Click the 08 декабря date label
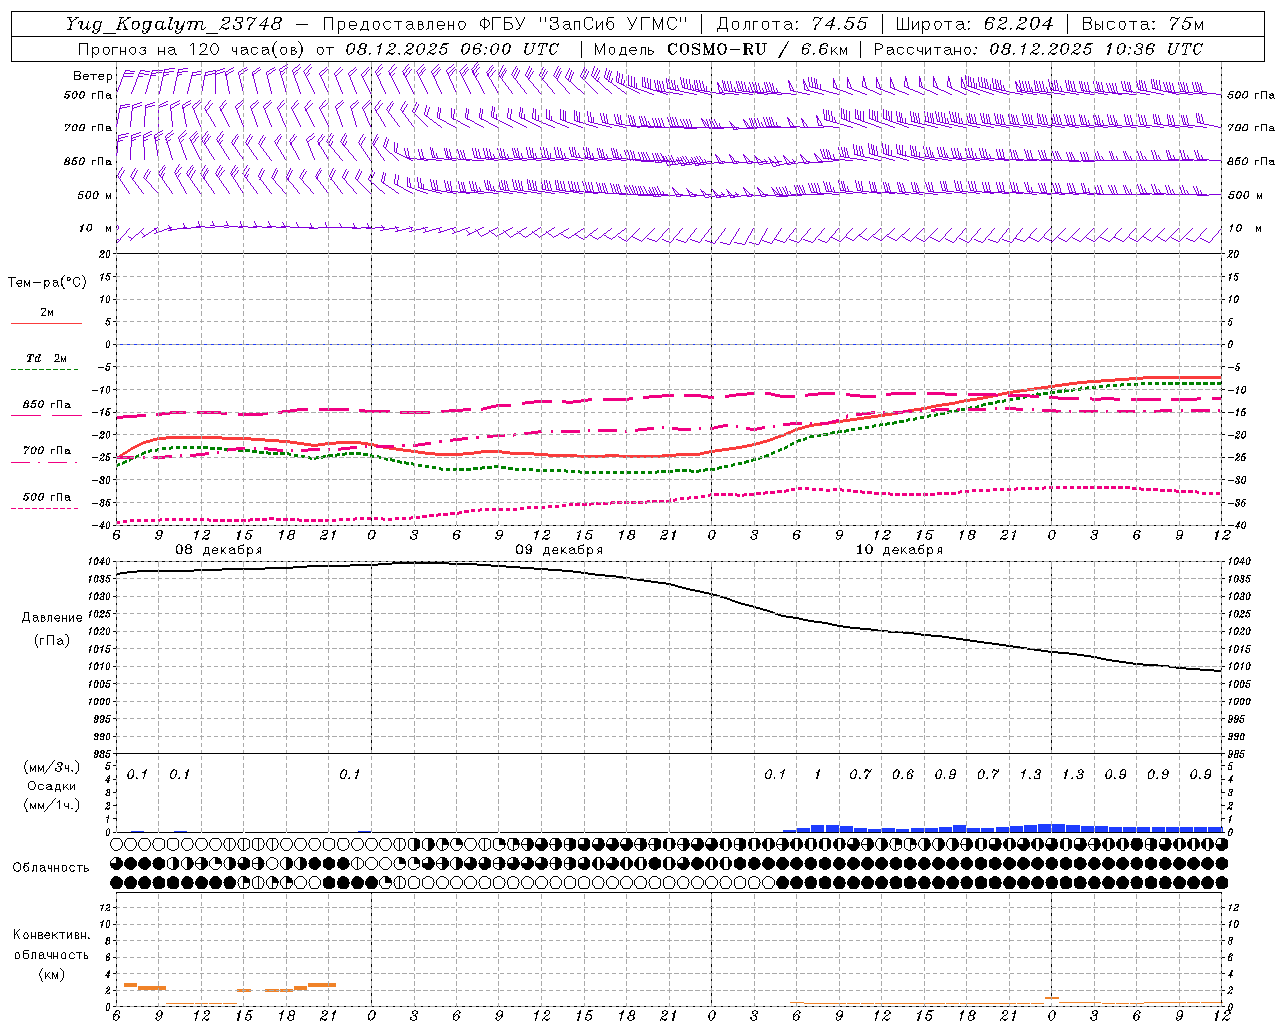This screenshot has width=1280, height=1024. (219, 550)
